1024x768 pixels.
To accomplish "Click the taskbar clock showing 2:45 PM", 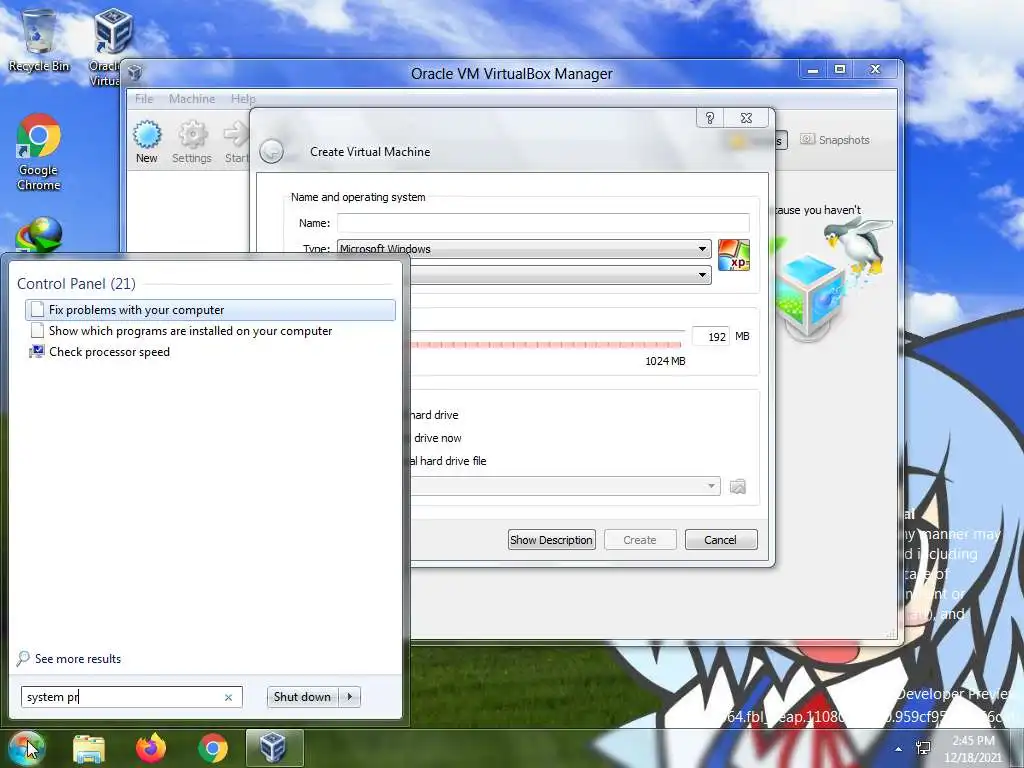I will coord(973,749).
